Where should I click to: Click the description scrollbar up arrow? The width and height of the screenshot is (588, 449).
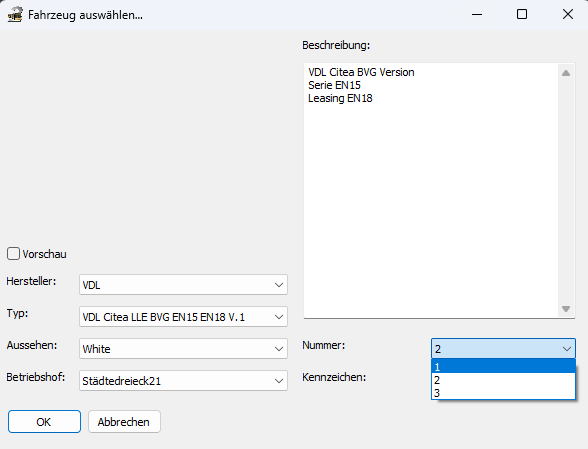click(x=566, y=73)
